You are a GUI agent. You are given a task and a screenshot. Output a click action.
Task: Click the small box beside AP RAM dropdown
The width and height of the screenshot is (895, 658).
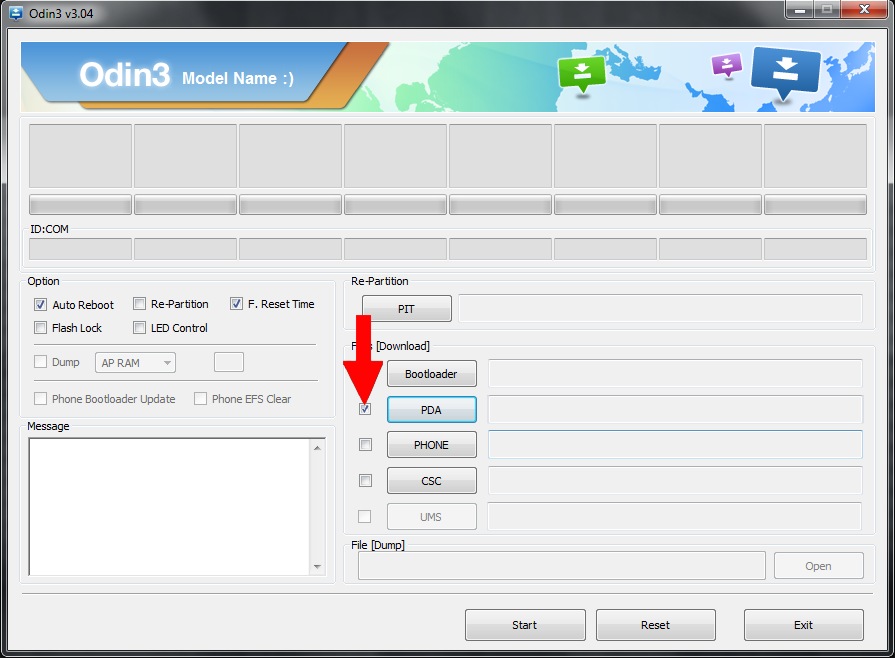229,362
